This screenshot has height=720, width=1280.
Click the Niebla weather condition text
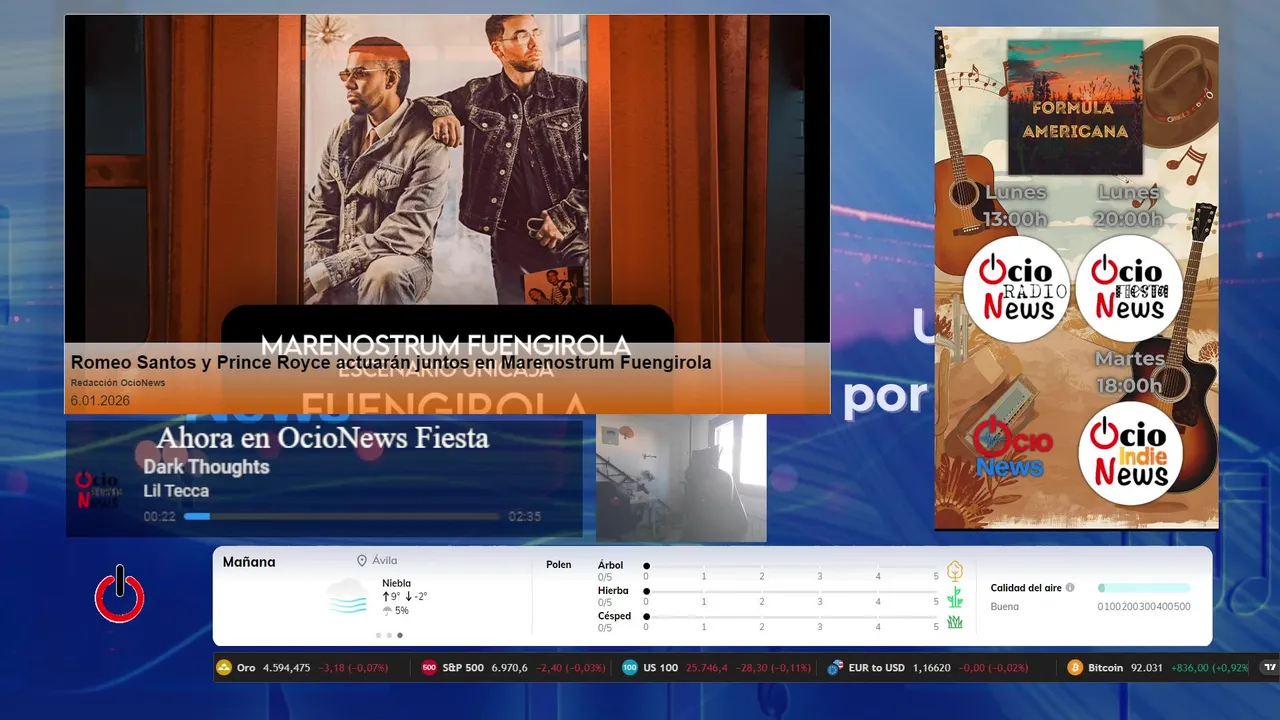point(396,583)
